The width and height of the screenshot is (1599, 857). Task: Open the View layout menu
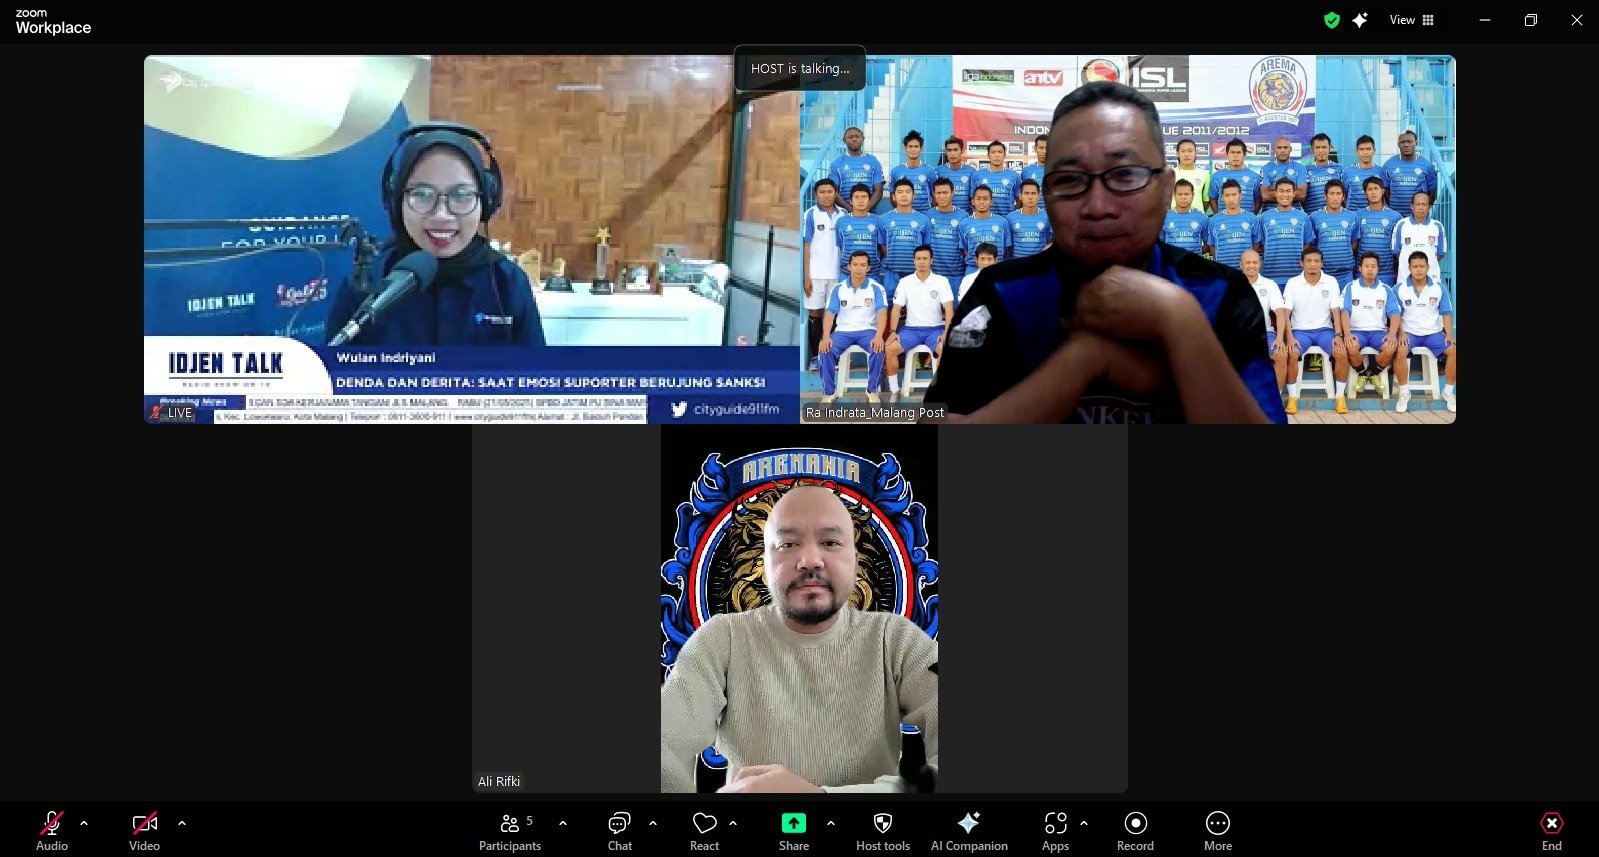pyautogui.click(x=1412, y=20)
